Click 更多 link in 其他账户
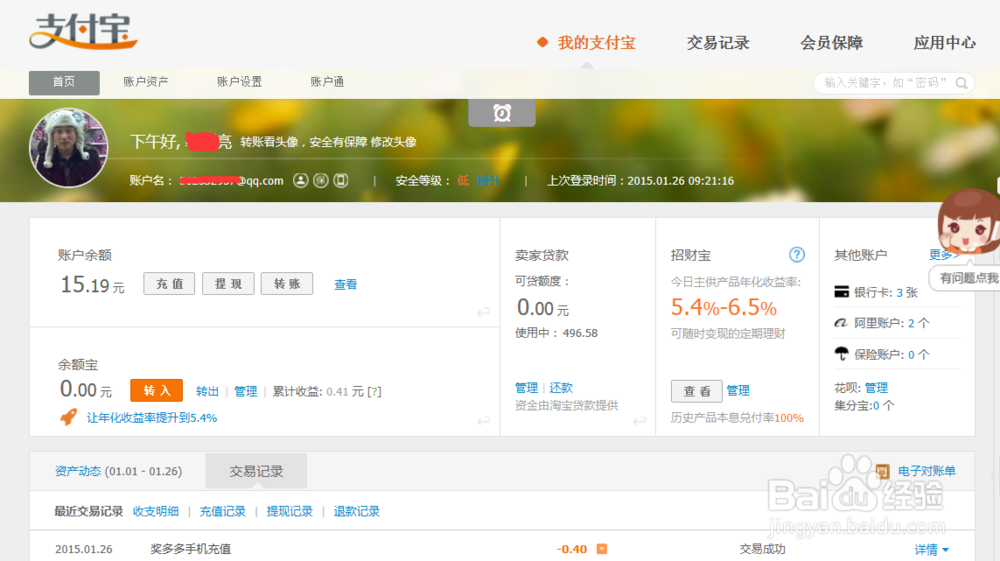The image size is (1000, 561). tap(945, 255)
